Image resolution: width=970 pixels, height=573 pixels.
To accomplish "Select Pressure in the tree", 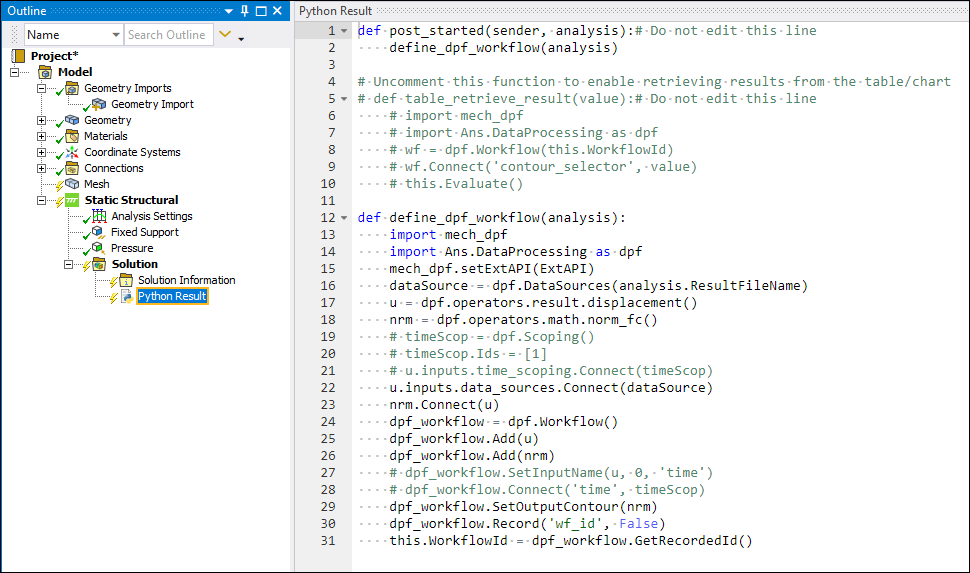I will (x=132, y=248).
